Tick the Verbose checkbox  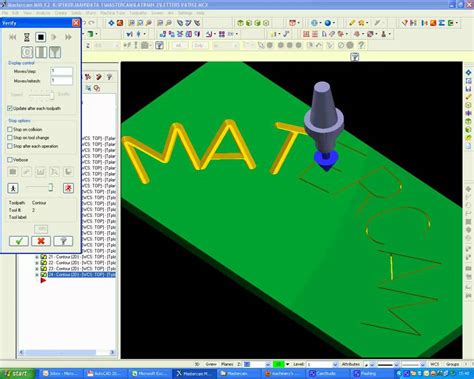[x=10, y=160]
